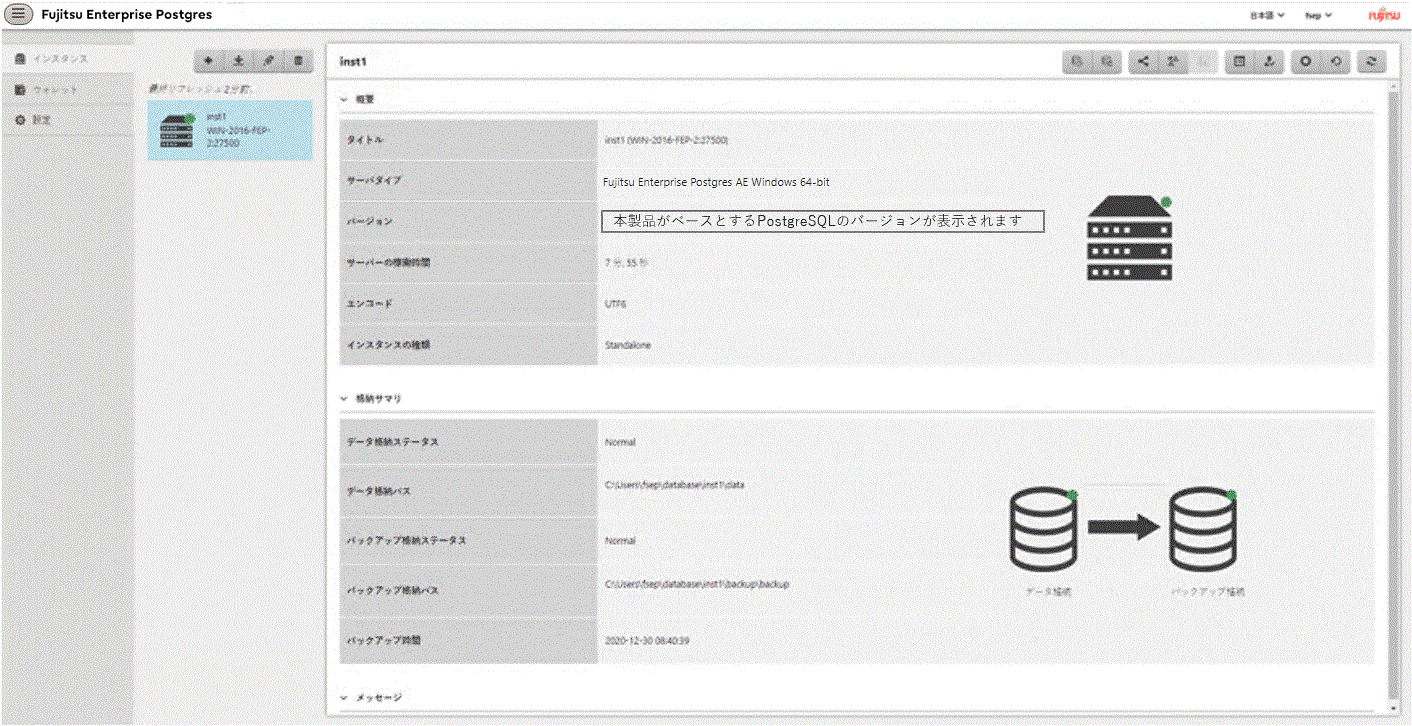The image size is (1412, 726).
Task: Open the hamburger menu
Action: coord(19,15)
